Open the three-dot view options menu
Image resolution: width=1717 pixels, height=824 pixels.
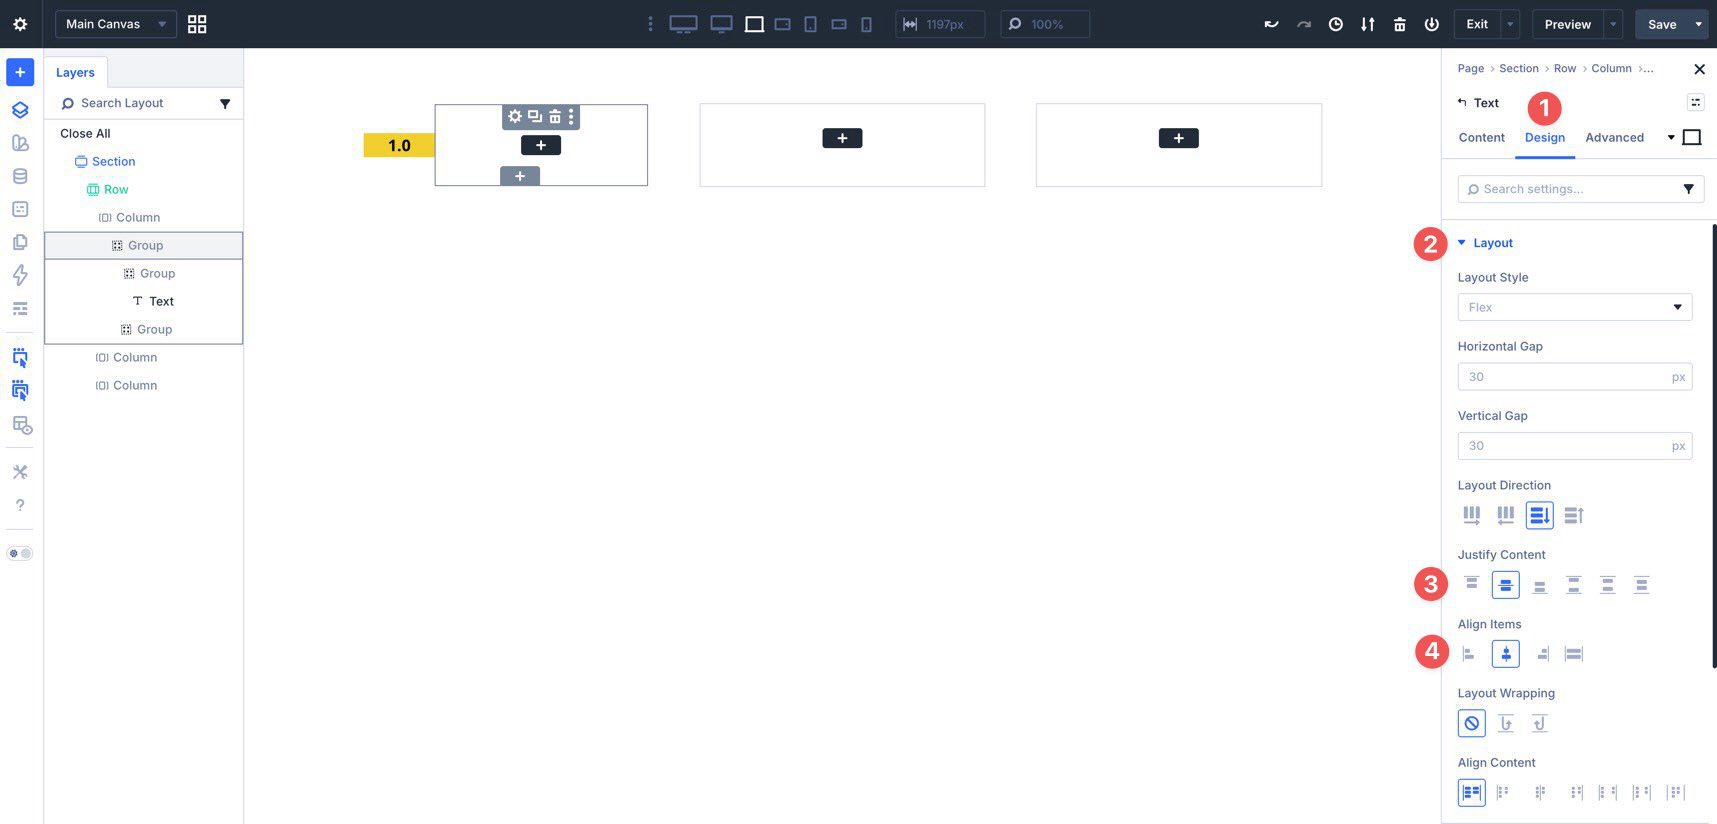point(650,24)
